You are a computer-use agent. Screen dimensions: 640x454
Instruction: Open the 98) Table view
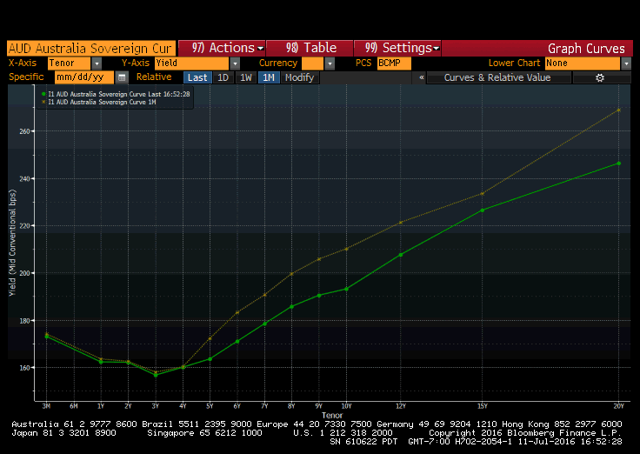310,48
